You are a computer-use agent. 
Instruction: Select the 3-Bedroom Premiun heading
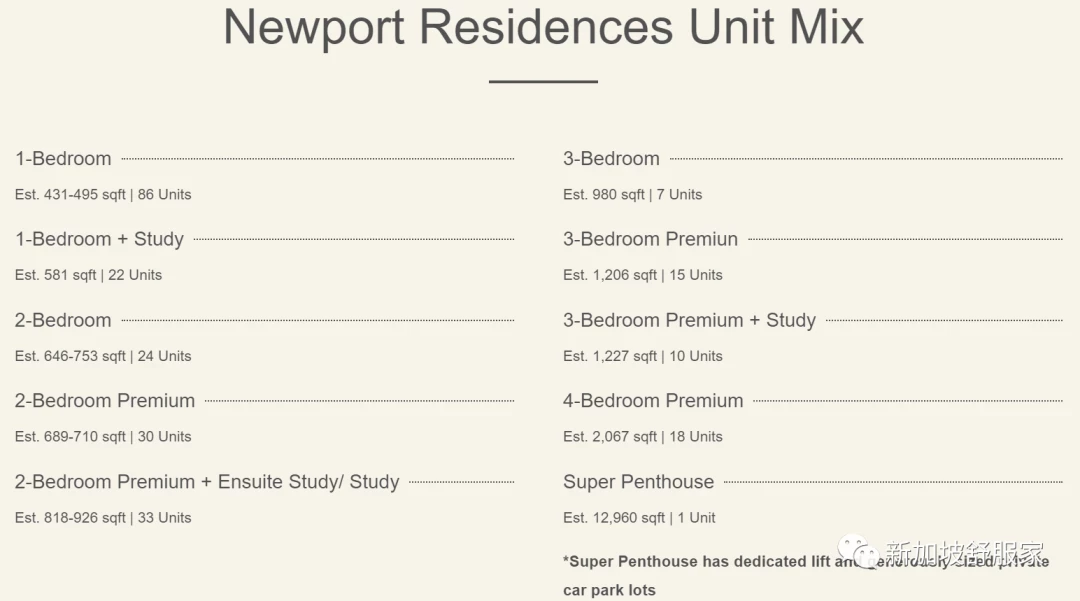click(x=650, y=239)
